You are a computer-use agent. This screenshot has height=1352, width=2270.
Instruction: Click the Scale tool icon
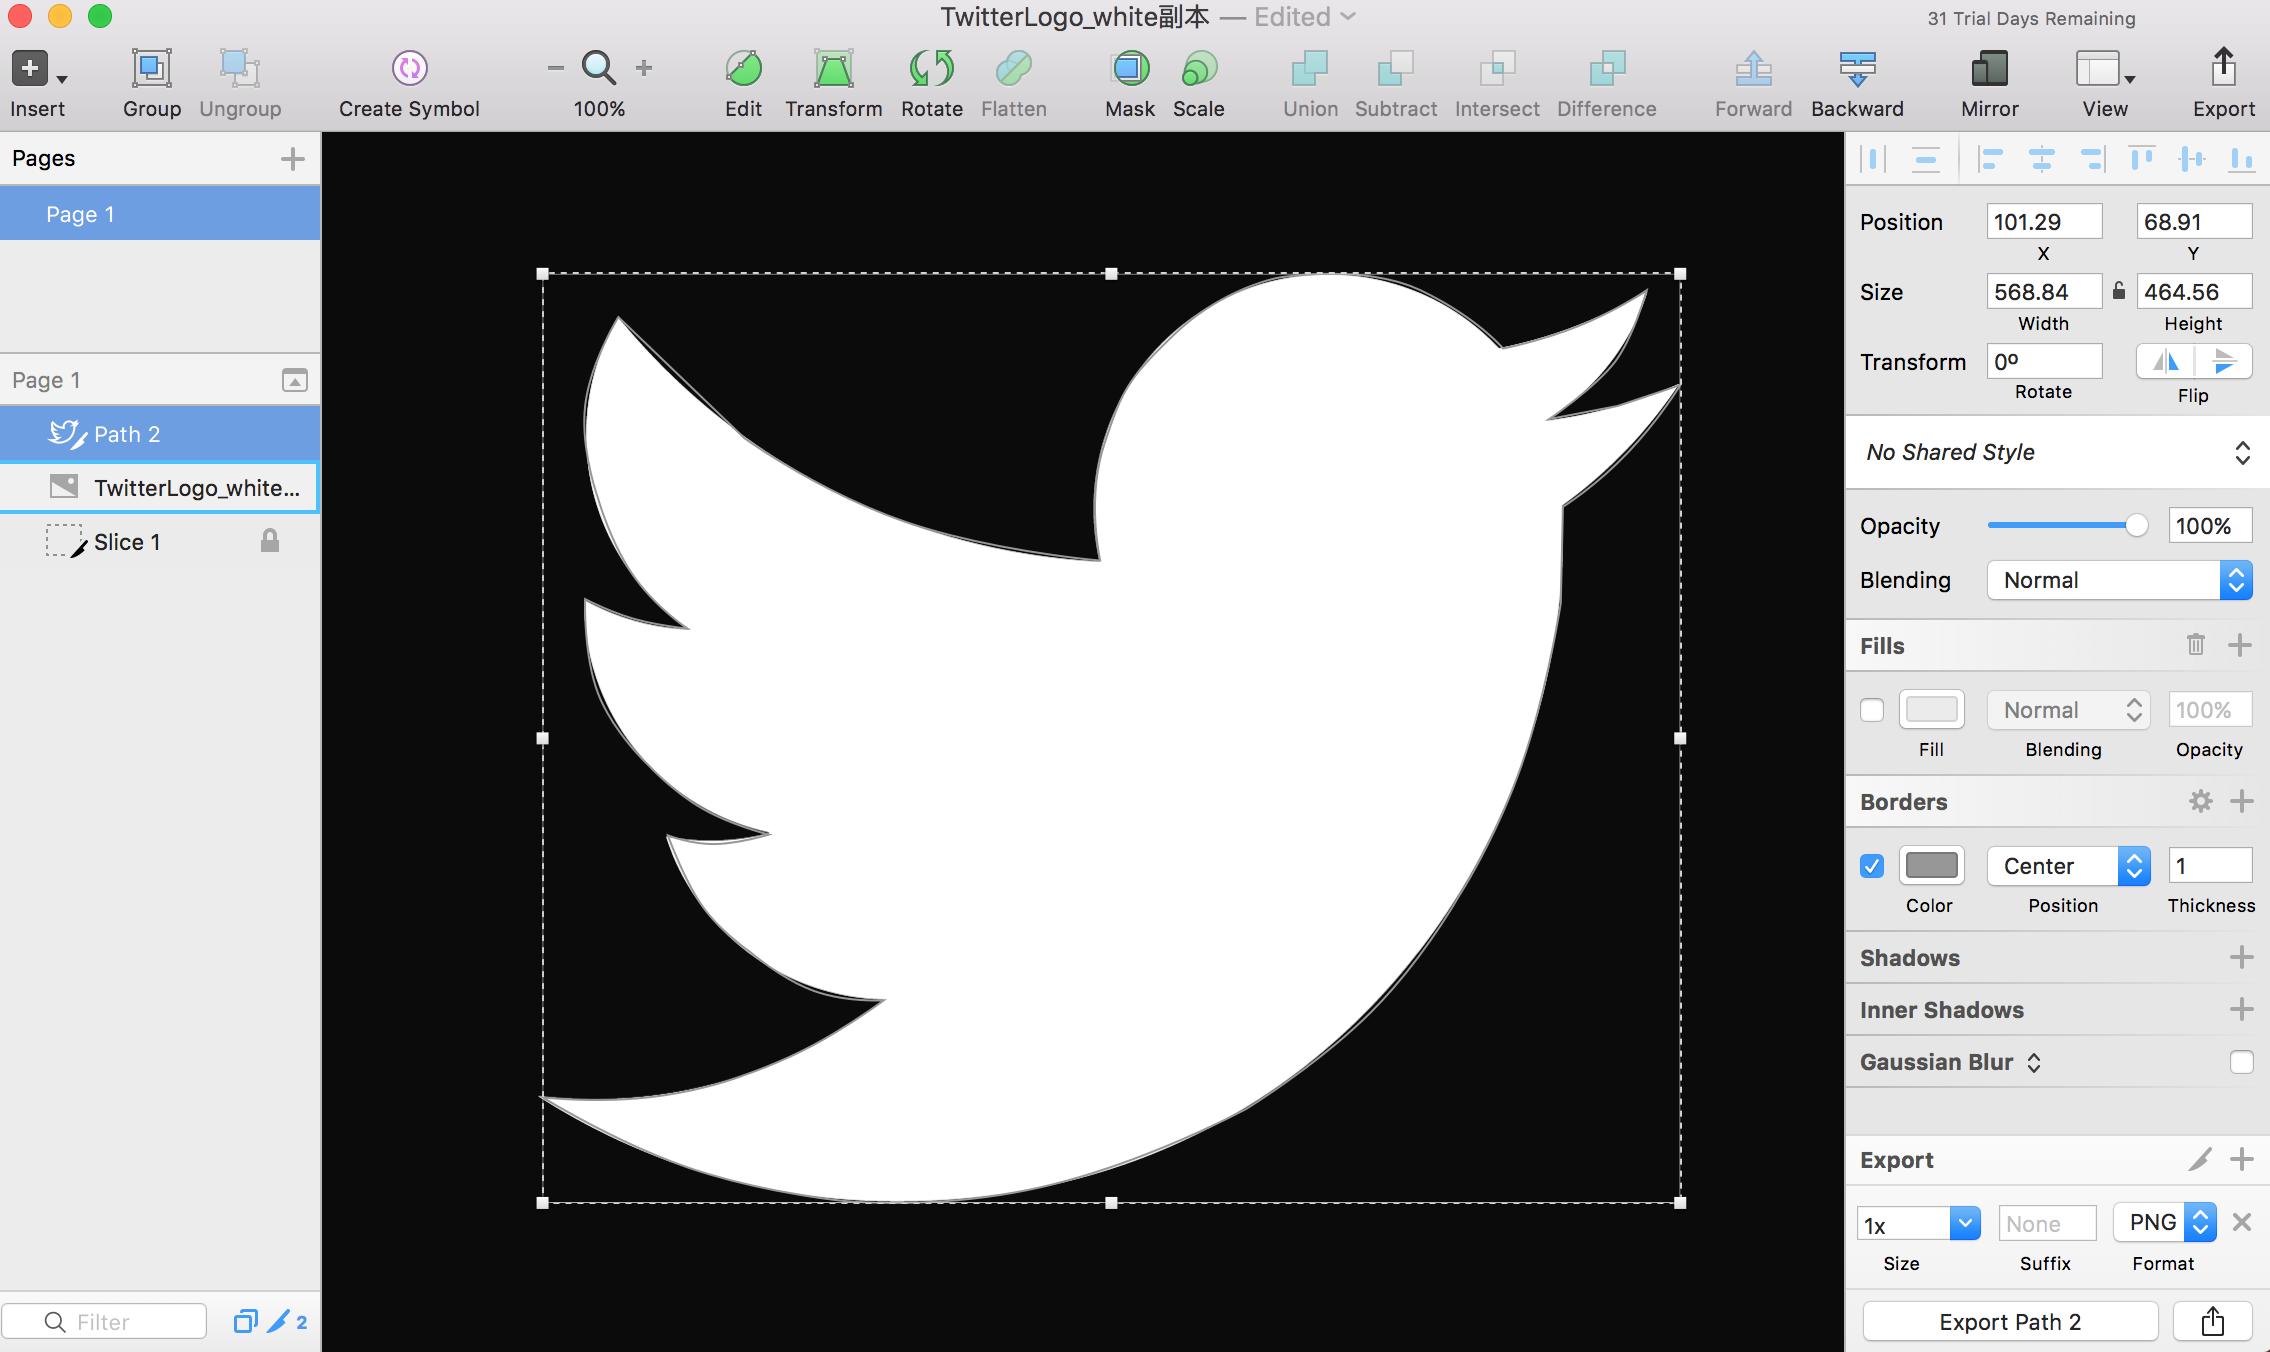[x=1198, y=69]
